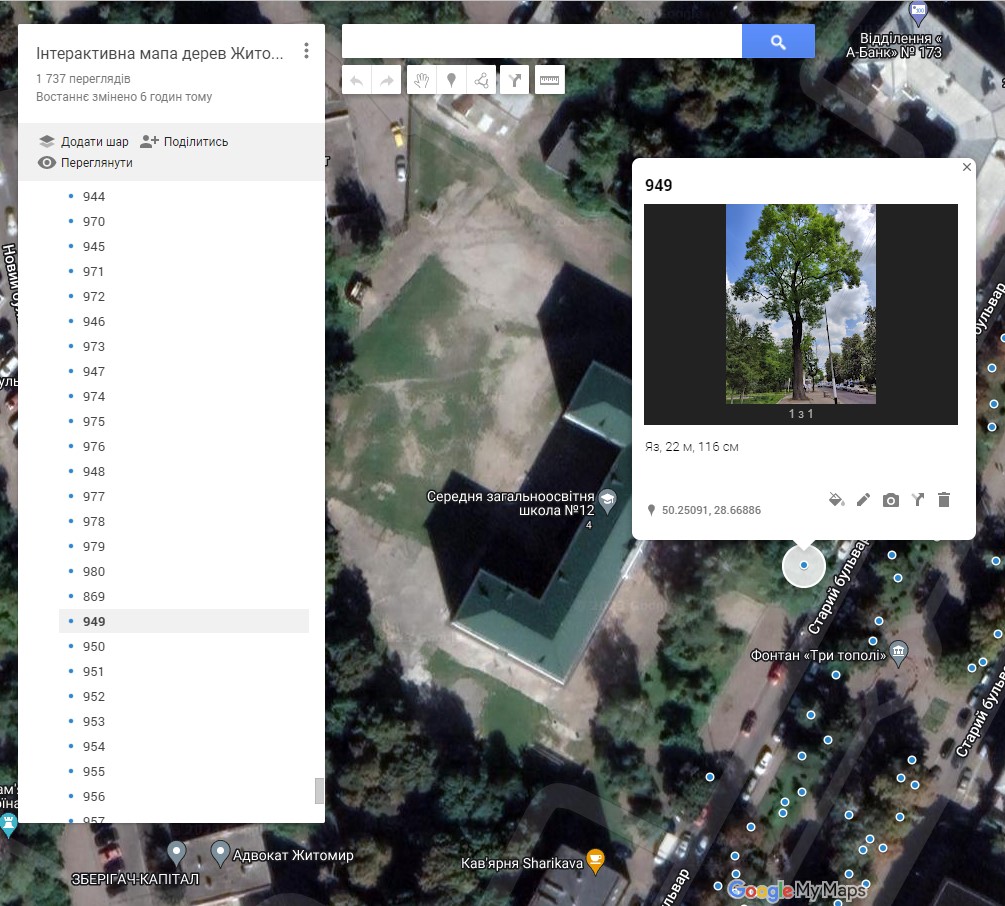Close the 949 info popup
Screen dimensions: 1005x906
966,168
